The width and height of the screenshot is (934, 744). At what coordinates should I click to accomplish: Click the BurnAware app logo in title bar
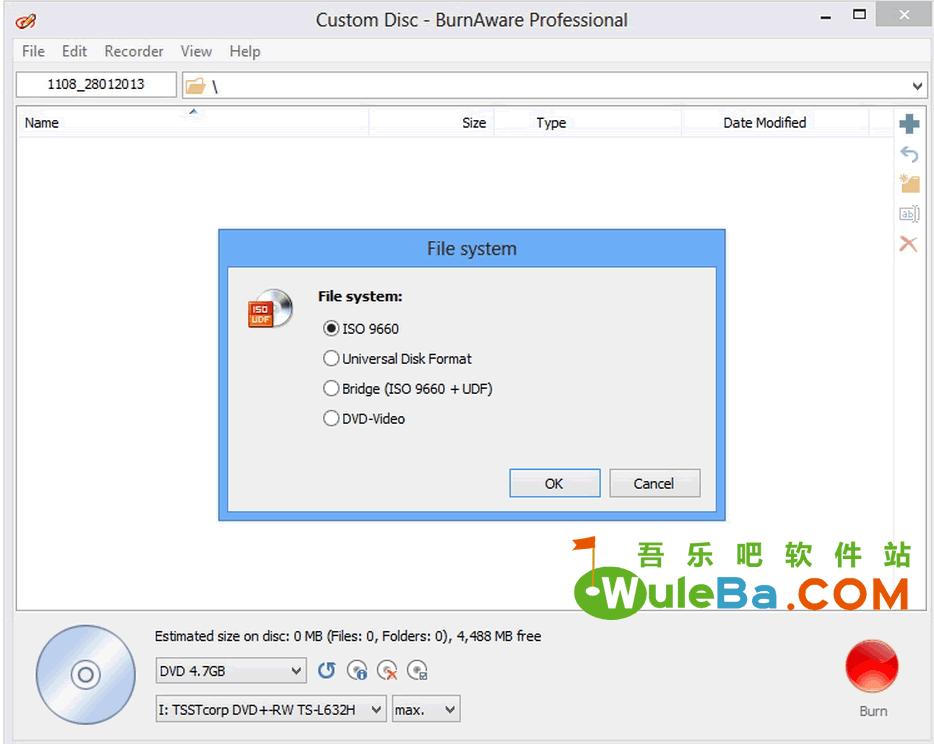[26, 21]
